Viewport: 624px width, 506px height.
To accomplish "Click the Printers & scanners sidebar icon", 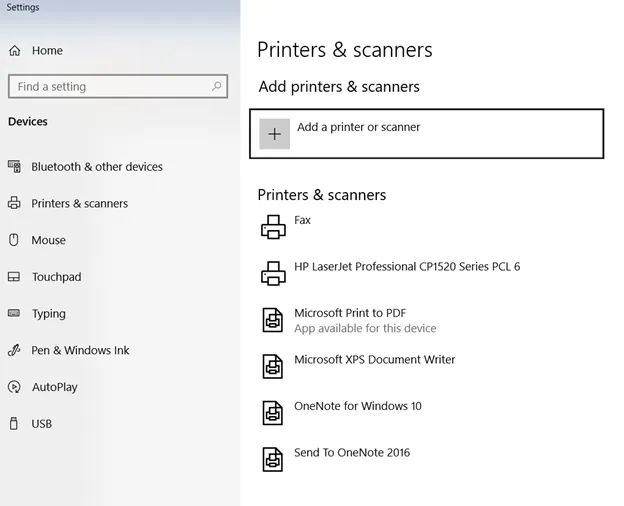I will [x=14, y=203].
